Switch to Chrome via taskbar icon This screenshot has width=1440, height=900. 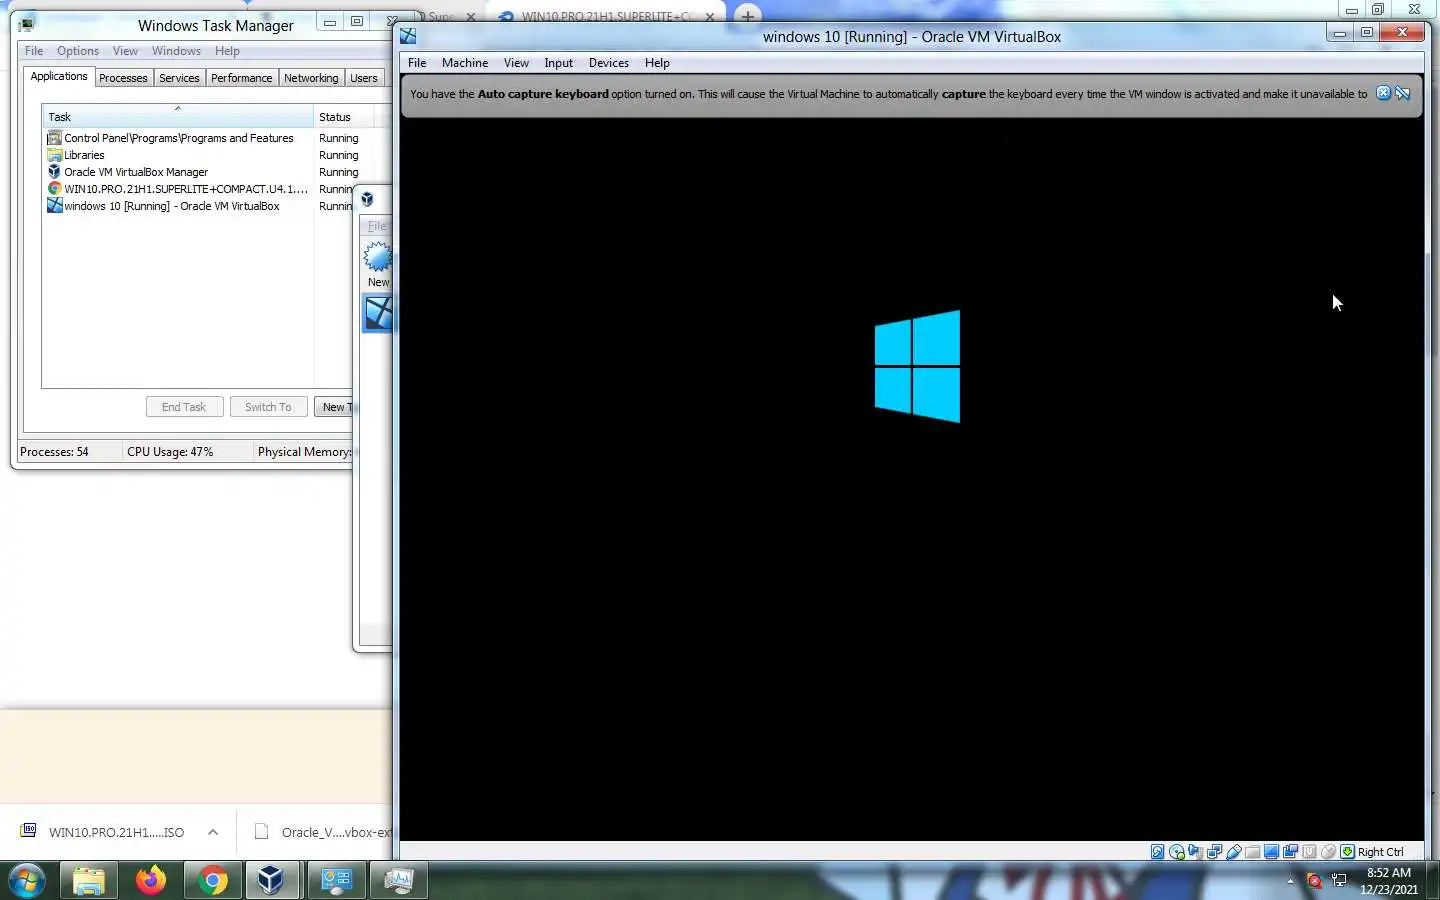pos(212,880)
